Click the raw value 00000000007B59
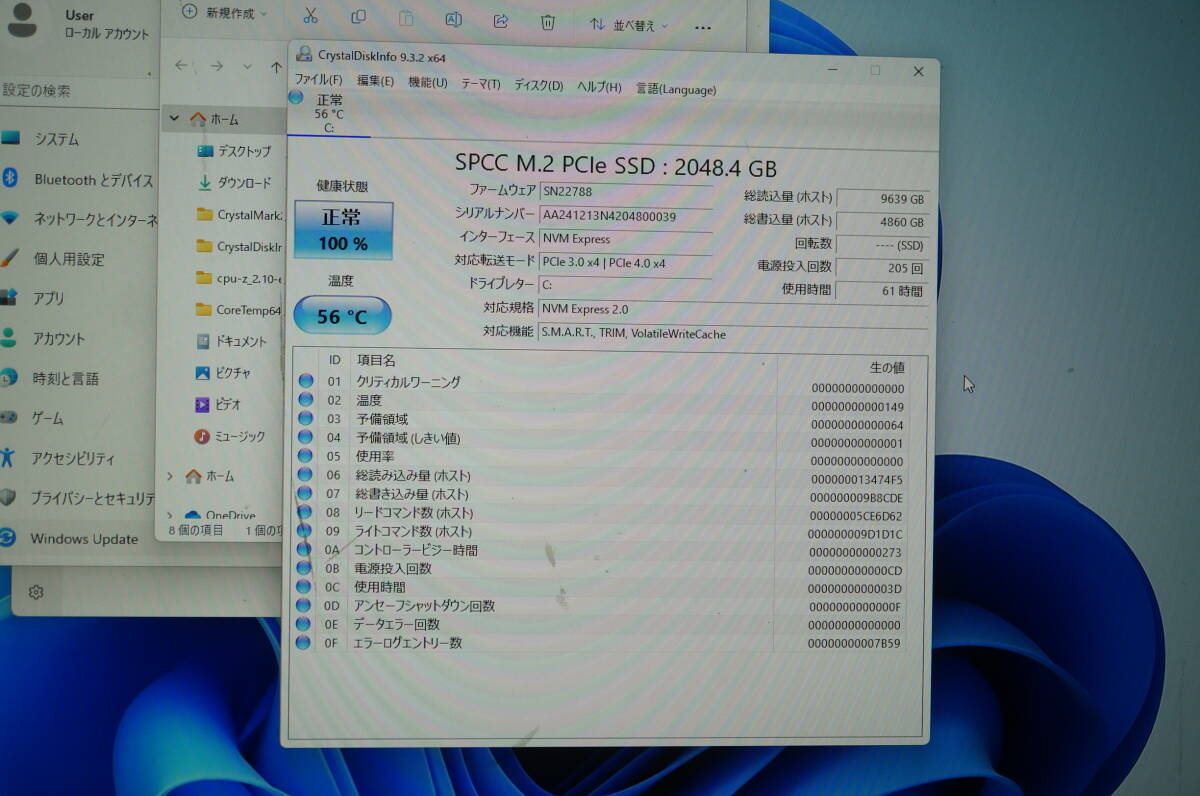1200x796 pixels. click(x=854, y=644)
